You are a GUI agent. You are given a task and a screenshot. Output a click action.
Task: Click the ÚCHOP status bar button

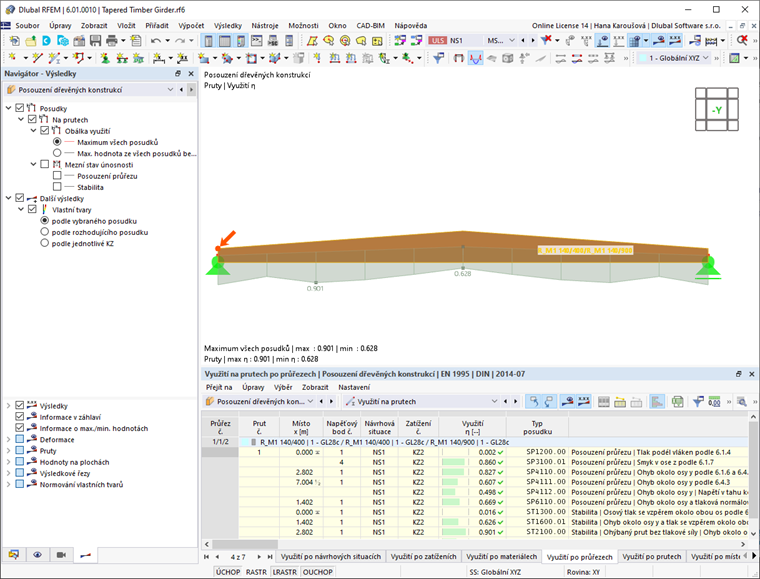pyautogui.click(x=228, y=571)
